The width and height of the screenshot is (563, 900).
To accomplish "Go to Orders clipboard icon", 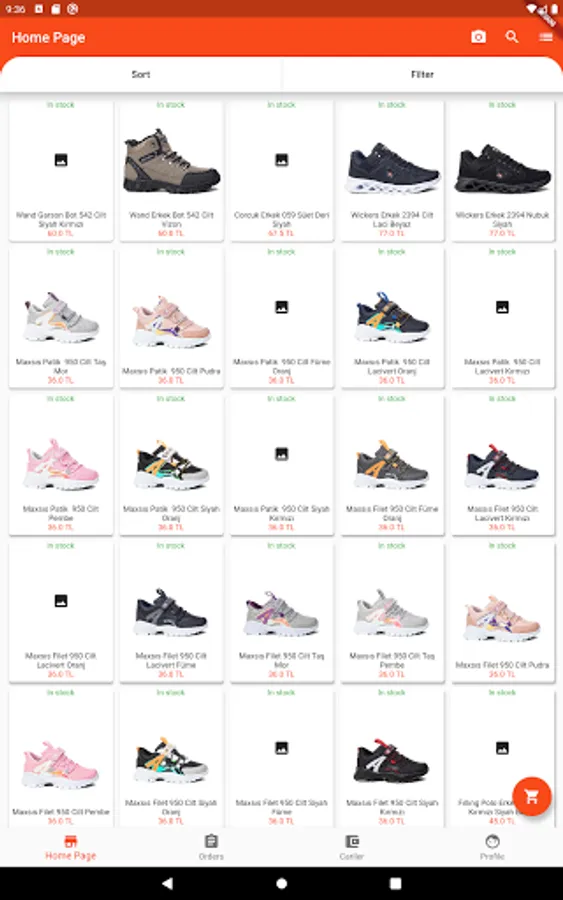I will pyautogui.click(x=211, y=841).
